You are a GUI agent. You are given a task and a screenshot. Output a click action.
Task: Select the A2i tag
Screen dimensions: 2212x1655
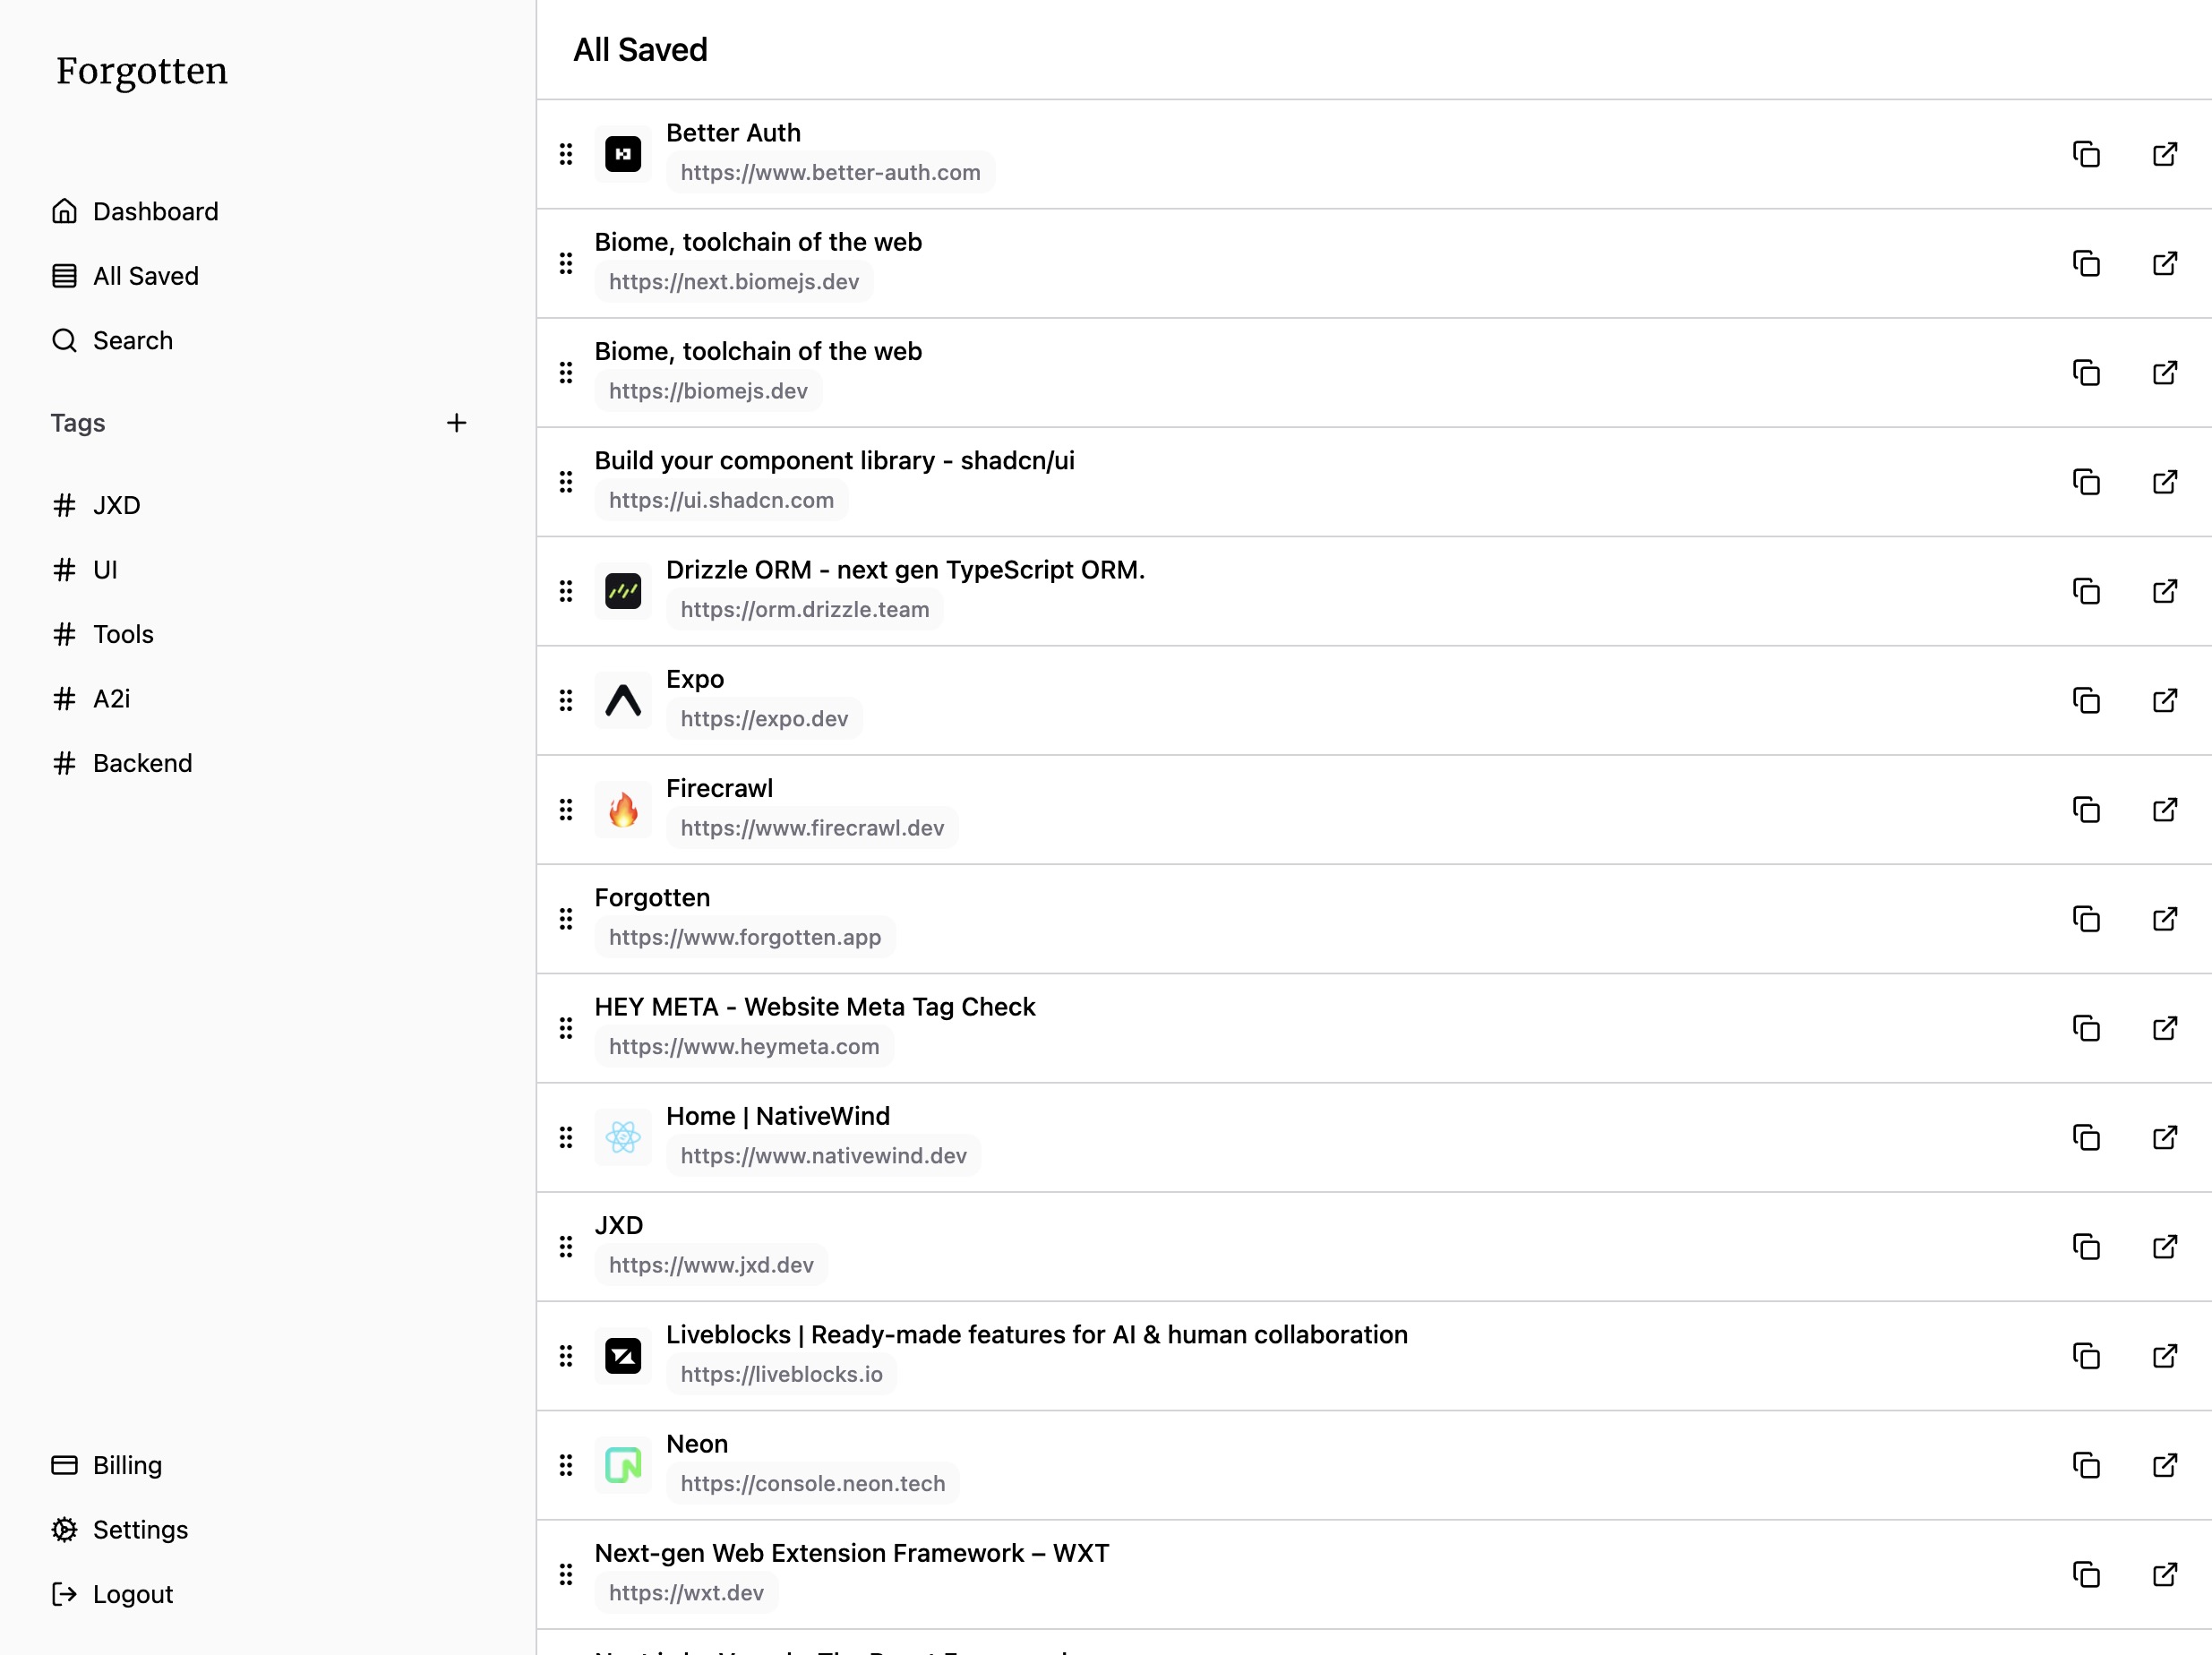point(91,698)
